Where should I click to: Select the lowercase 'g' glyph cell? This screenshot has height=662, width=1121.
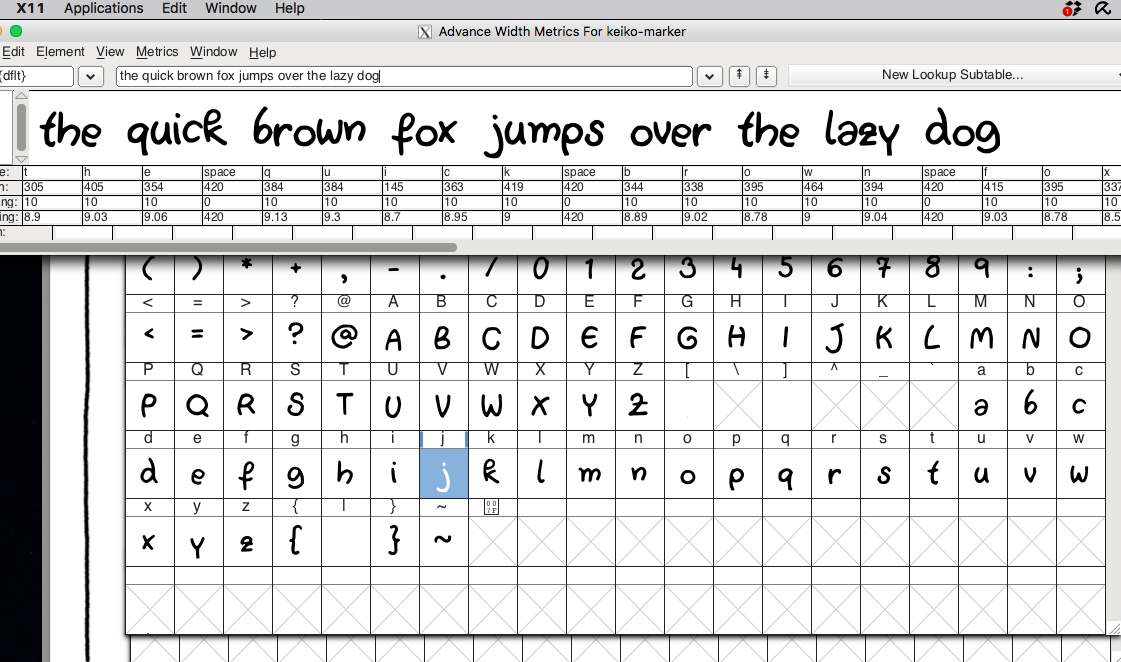[296, 473]
